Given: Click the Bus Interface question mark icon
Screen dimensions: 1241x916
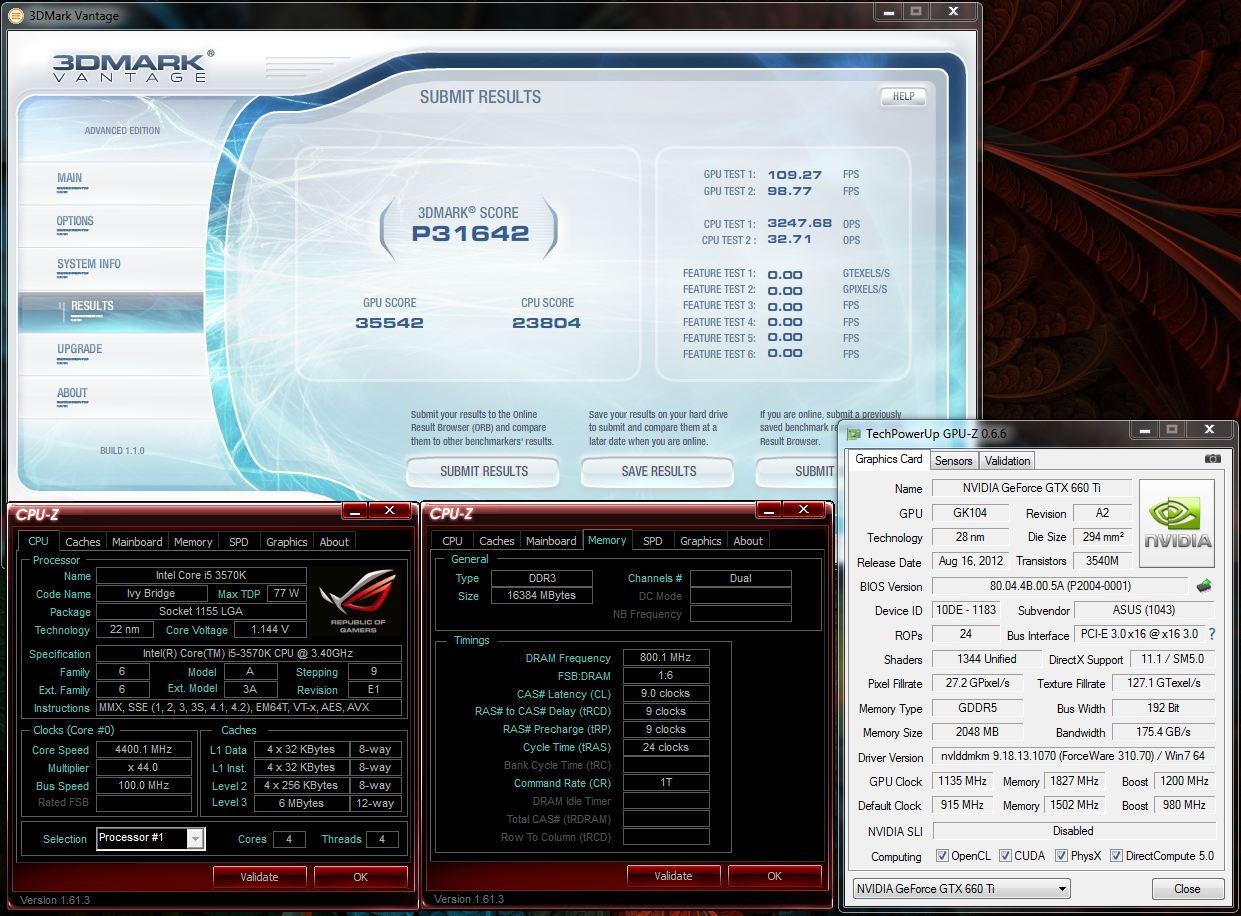Looking at the screenshot, I should [1212, 634].
